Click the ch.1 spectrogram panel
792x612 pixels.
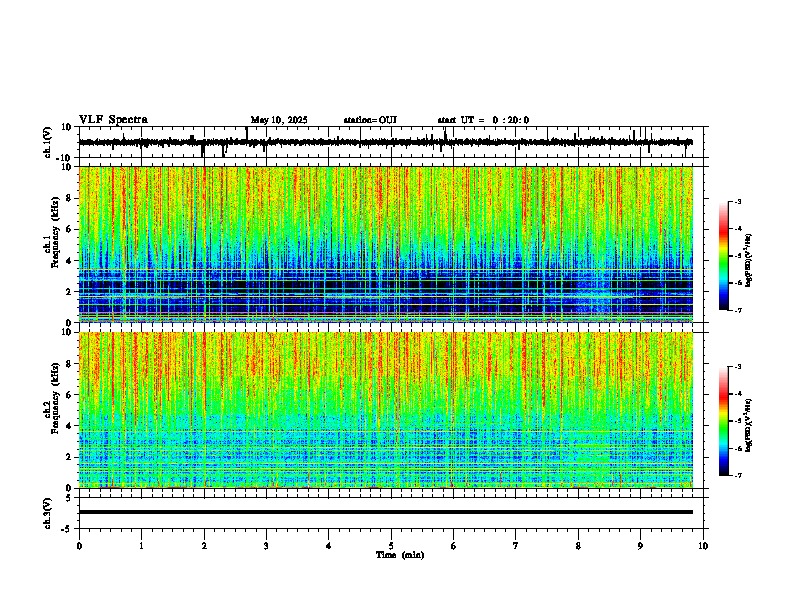(386, 244)
